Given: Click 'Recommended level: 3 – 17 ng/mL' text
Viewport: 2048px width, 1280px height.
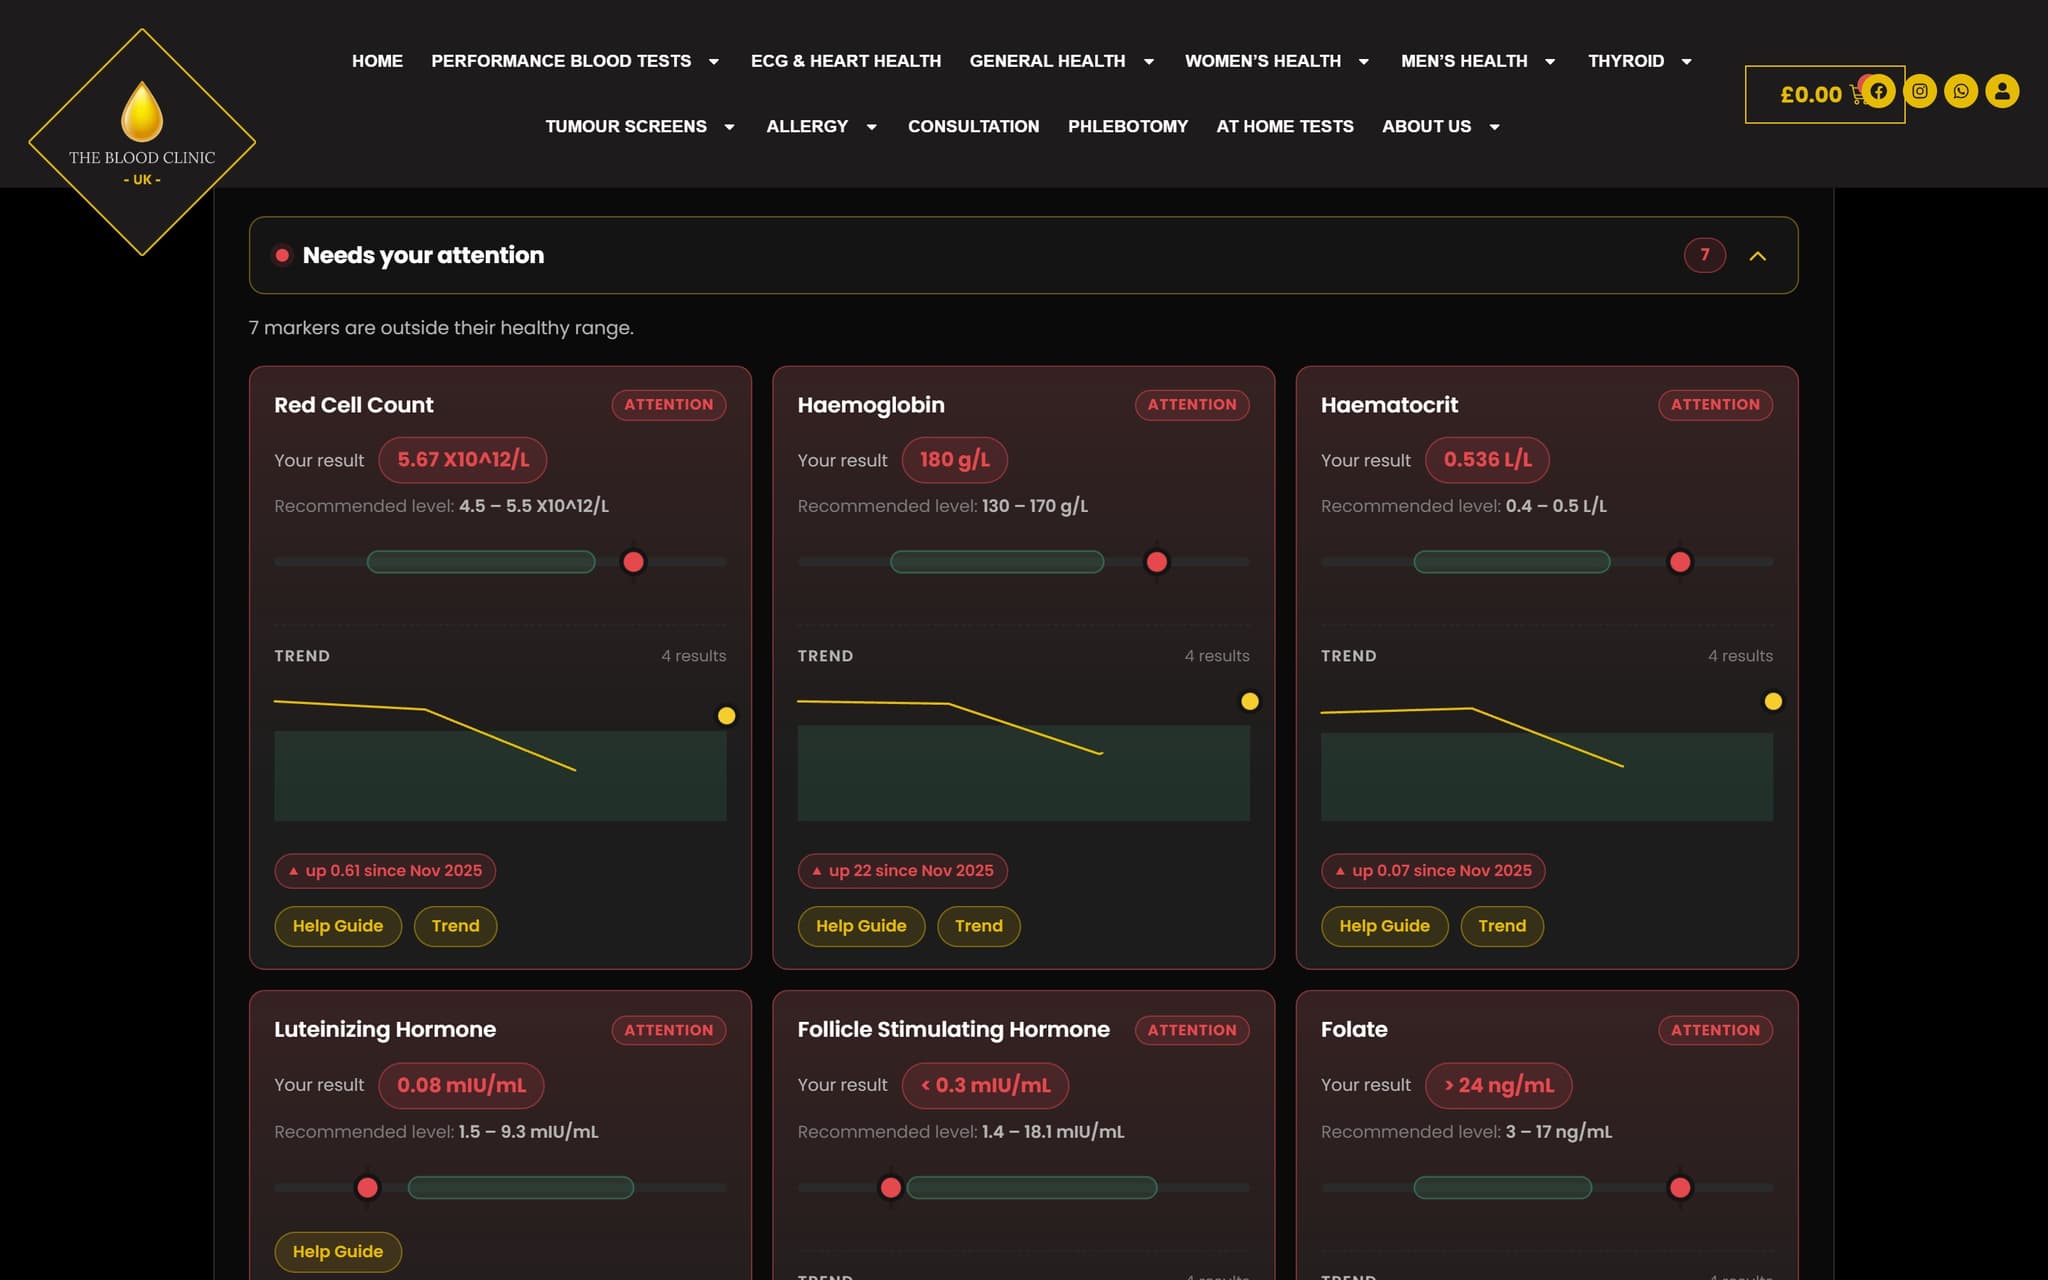Looking at the screenshot, I should [x=1466, y=1132].
